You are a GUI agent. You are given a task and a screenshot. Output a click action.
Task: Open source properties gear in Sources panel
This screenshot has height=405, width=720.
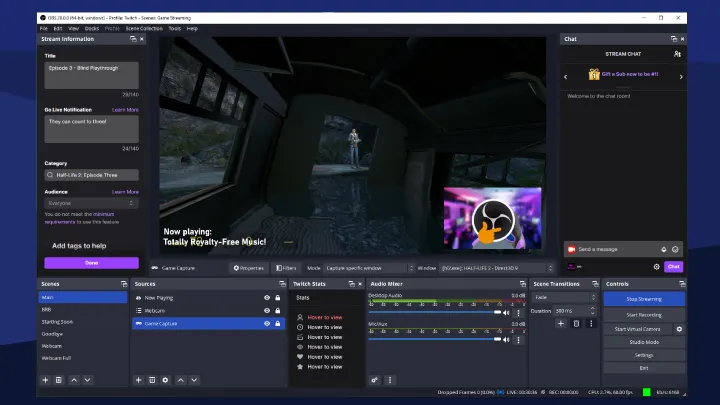click(x=165, y=380)
